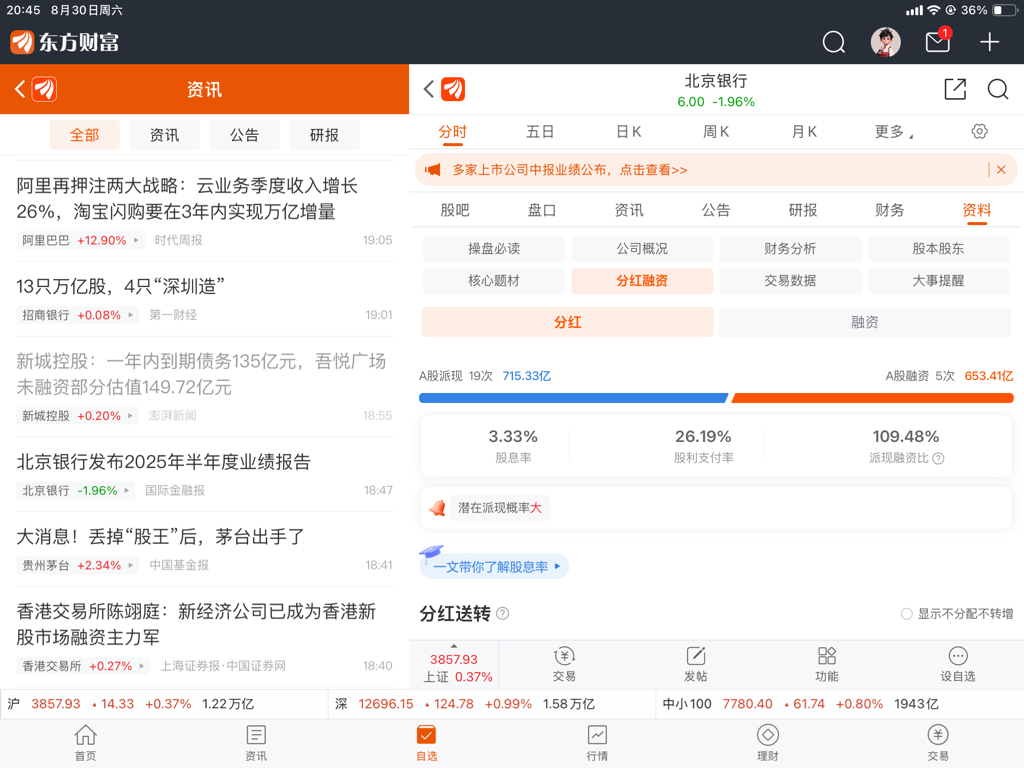Open chart settings gear icon
Viewport: 1024px width, 768px height.
(979, 131)
